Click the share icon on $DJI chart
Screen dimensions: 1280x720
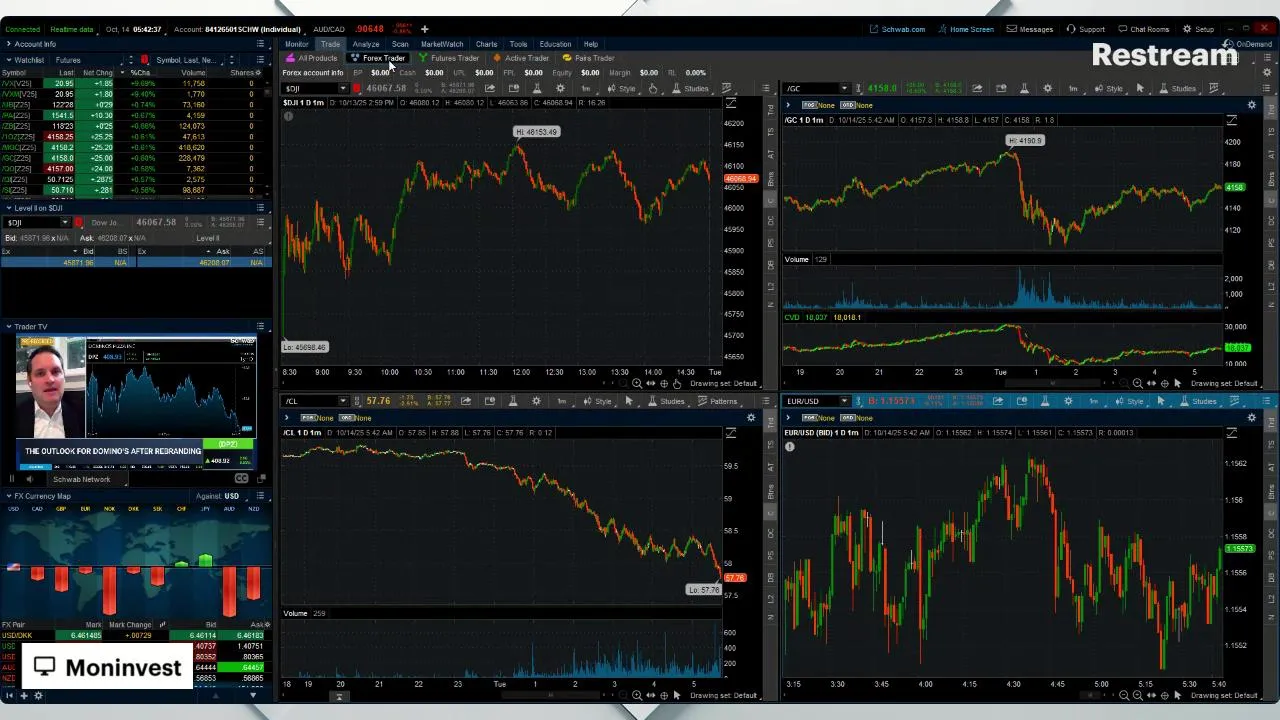coord(490,88)
